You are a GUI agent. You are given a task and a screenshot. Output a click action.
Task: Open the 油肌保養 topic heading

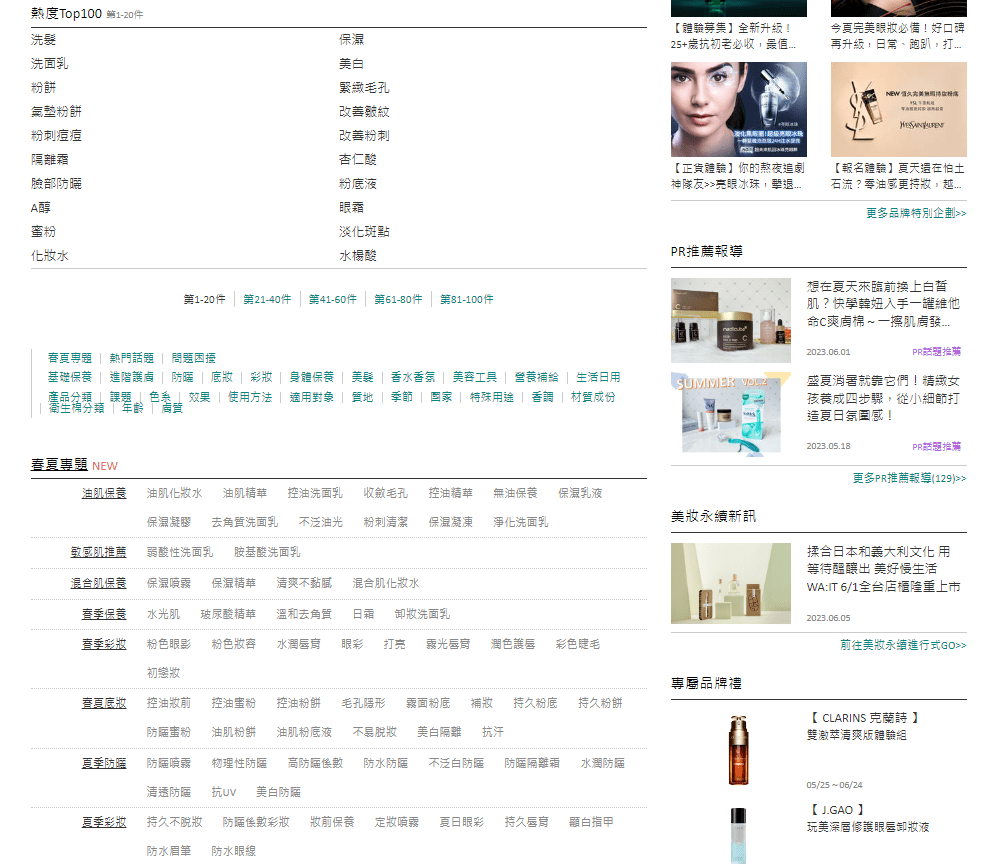pos(104,493)
